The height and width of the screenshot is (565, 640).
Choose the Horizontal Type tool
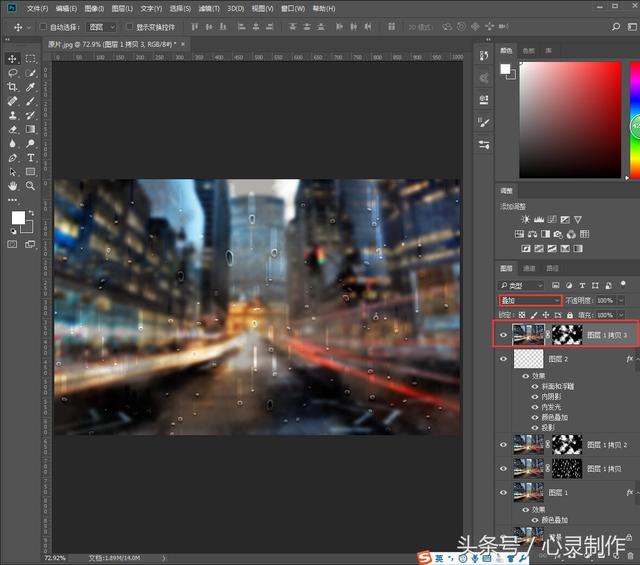tap(31, 158)
